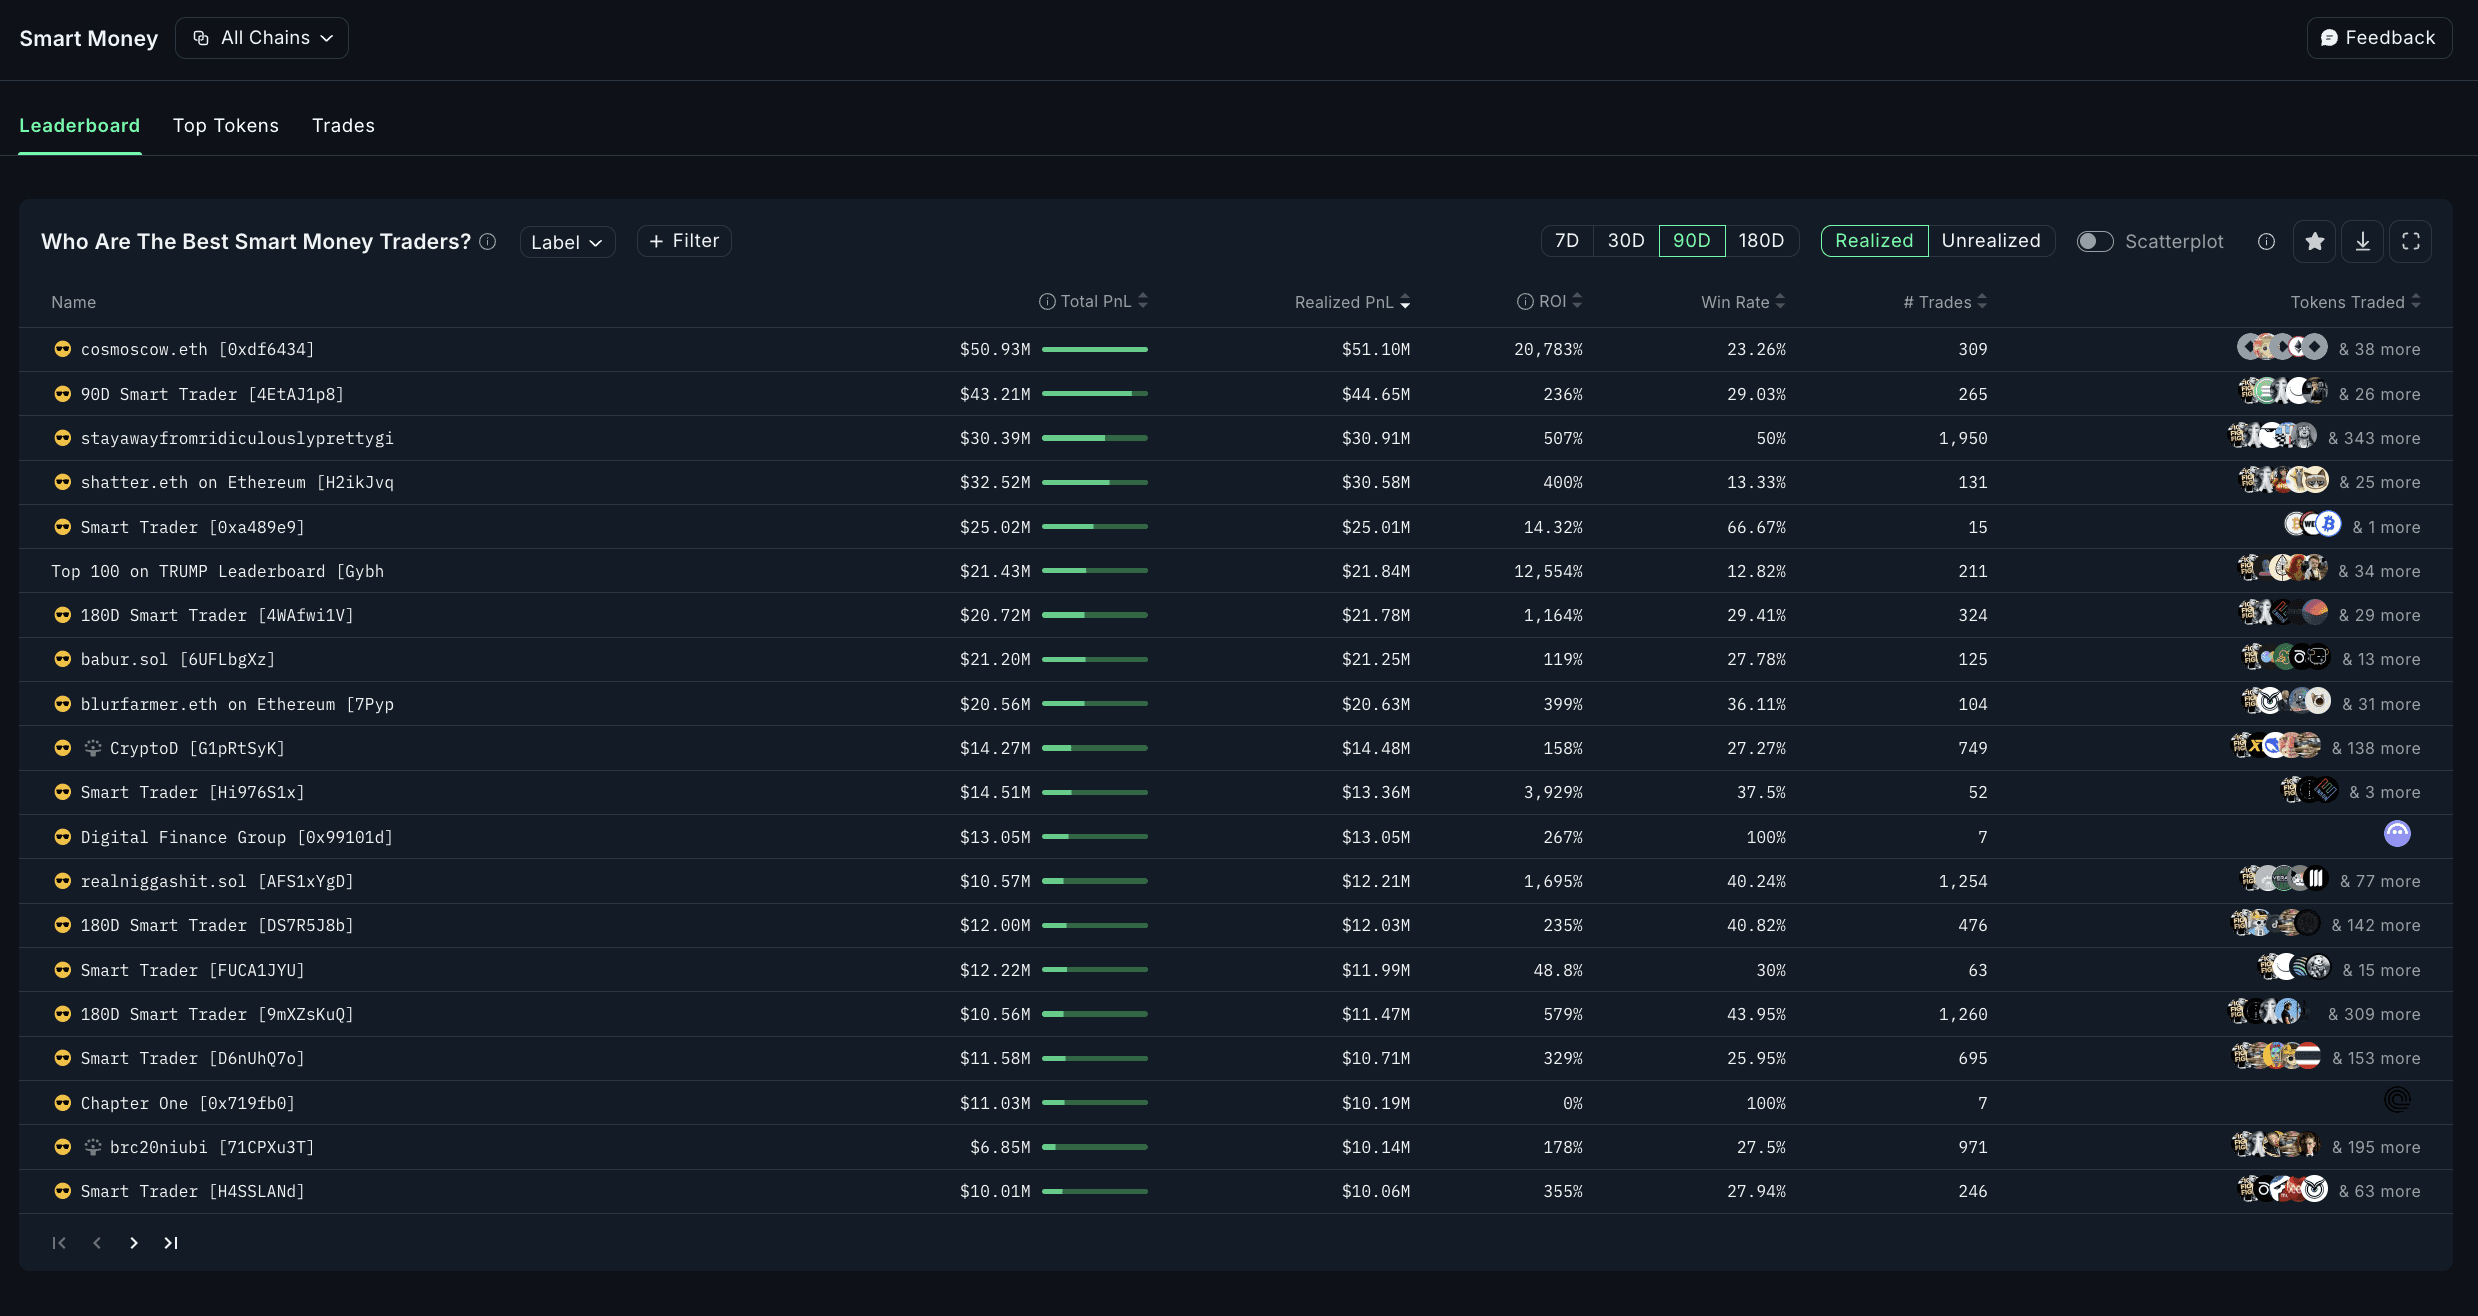Open the Trades tab

point(343,126)
